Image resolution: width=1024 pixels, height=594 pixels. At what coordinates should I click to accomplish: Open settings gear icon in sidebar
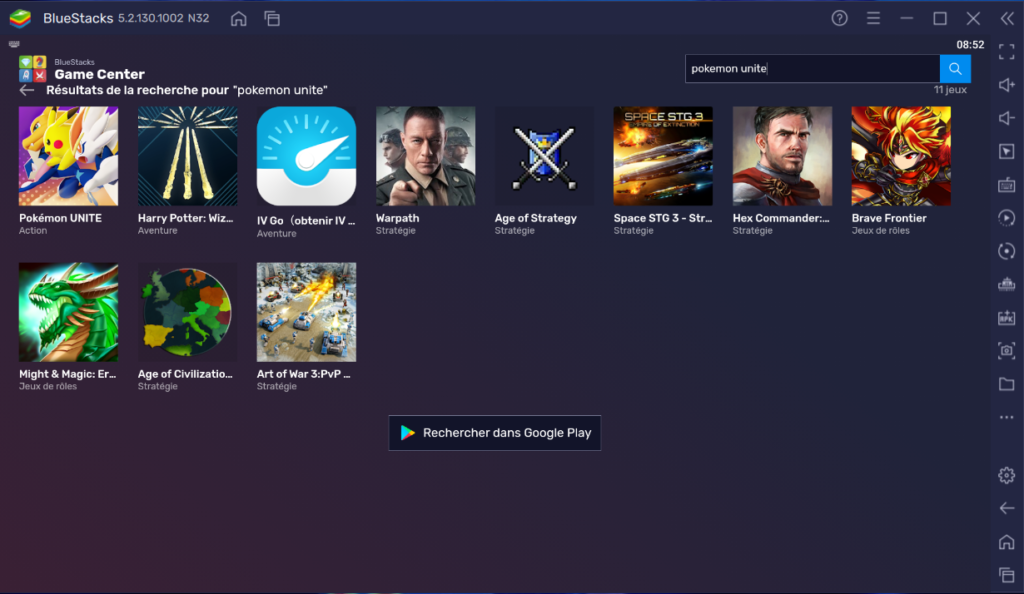click(x=1006, y=475)
